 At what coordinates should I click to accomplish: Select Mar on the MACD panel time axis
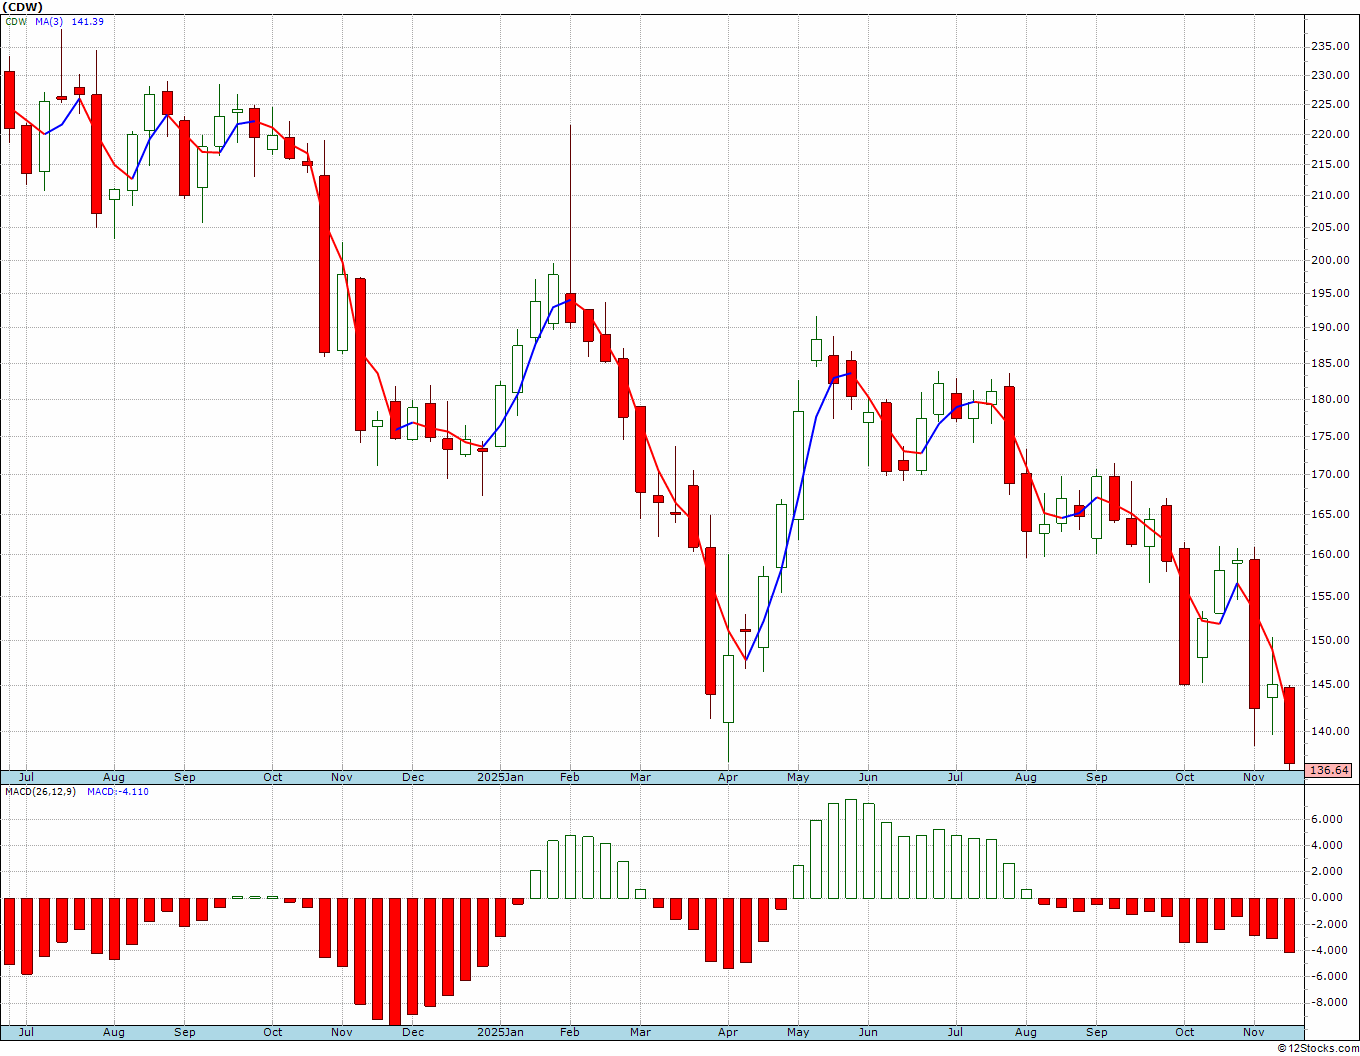coord(640,1032)
